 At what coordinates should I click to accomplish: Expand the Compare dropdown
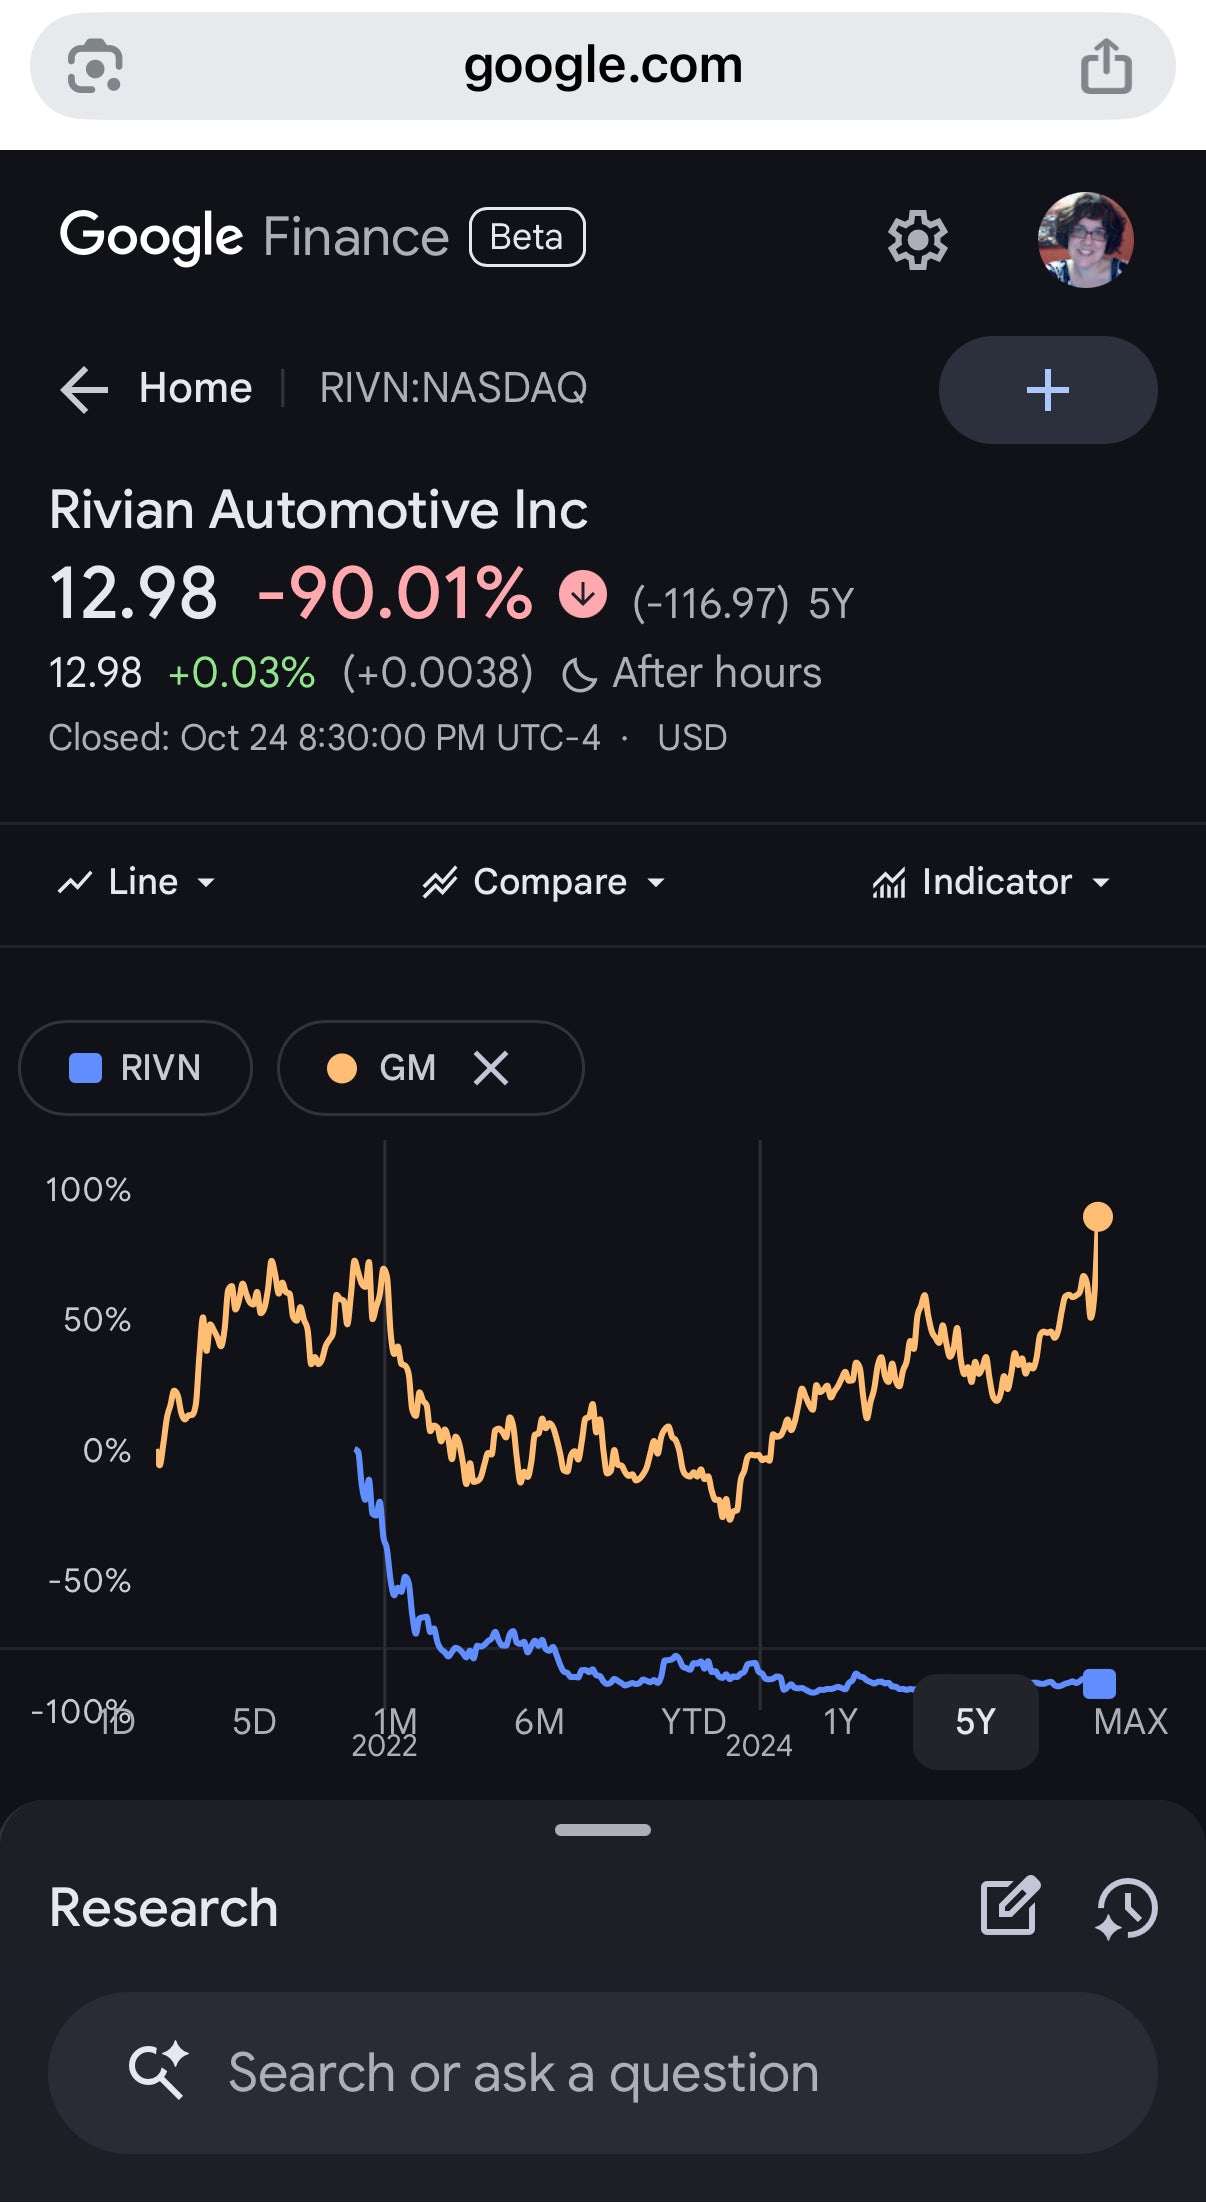[544, 882]
